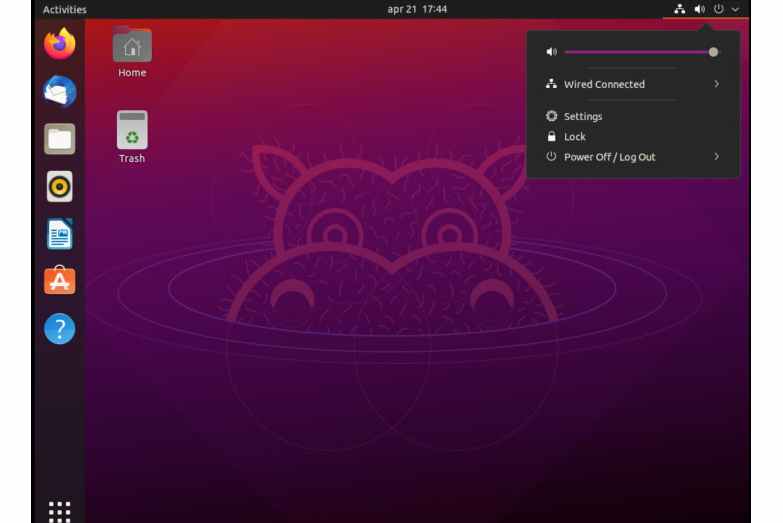Click the Activities button

pyautogui.click(x=64, y=9)
